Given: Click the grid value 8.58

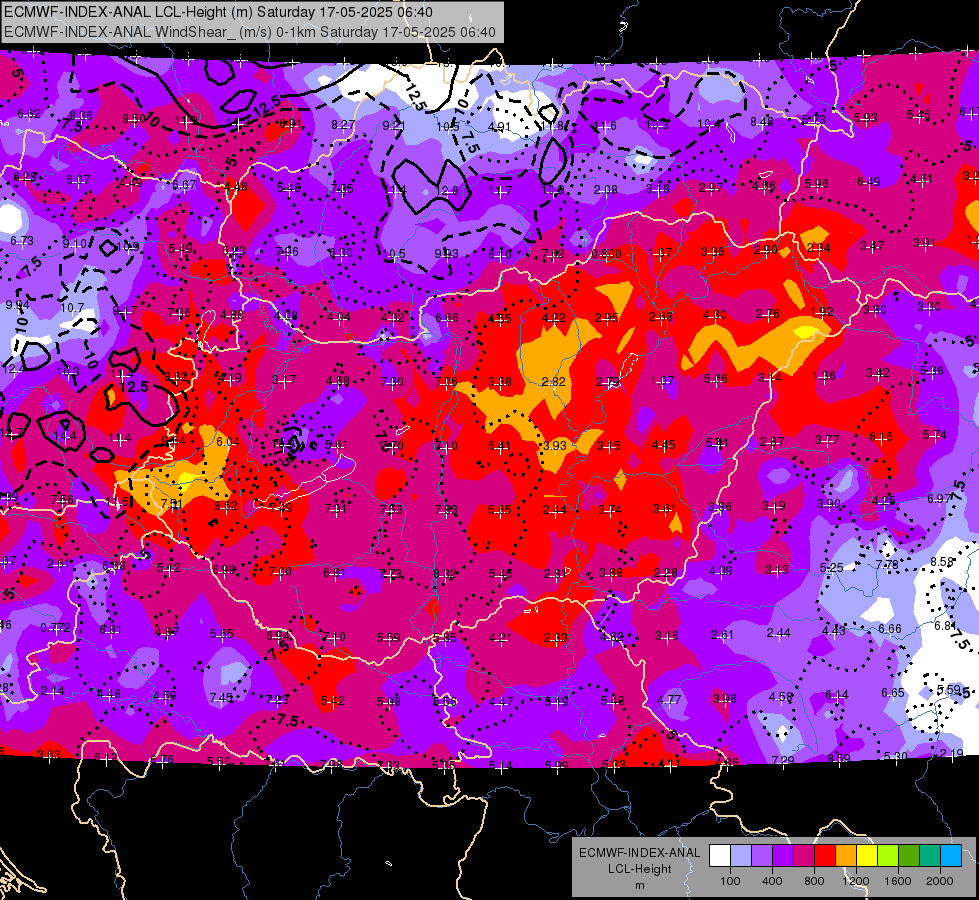Looking at the screenshot, I should 942,561.
